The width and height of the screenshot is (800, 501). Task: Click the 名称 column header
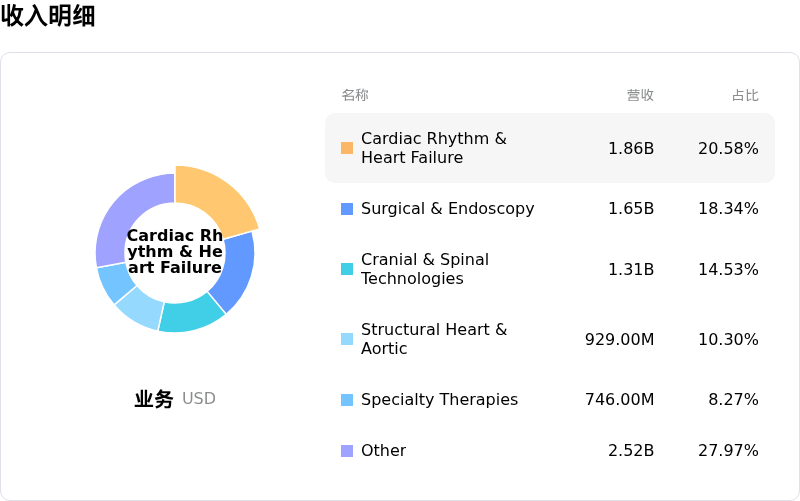click(355, 96)
